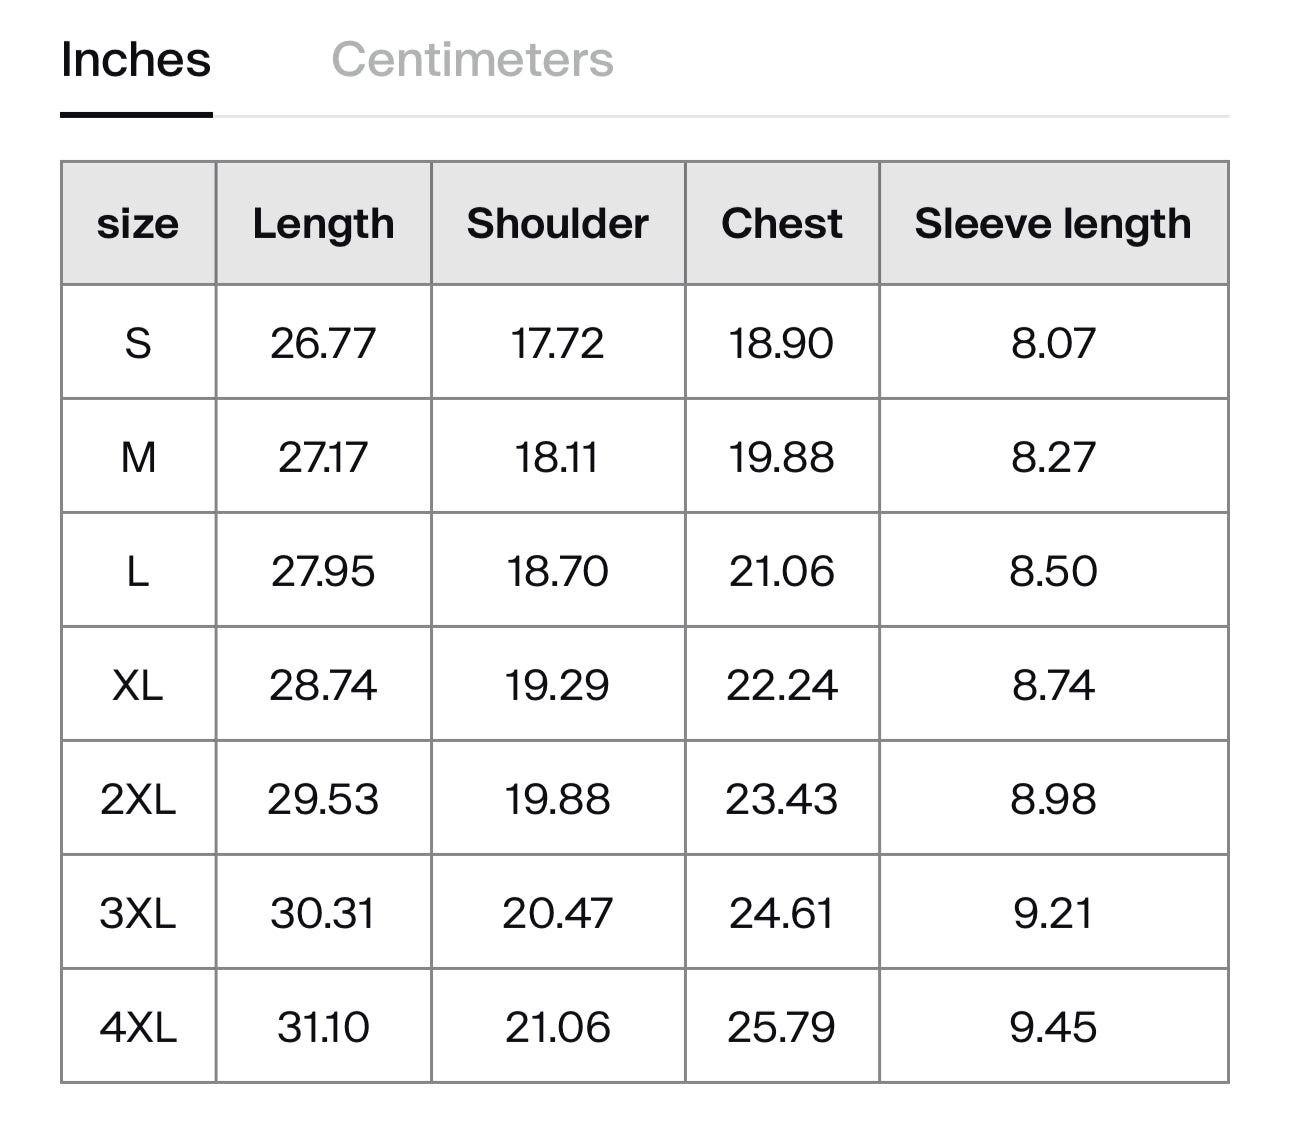Select the M size row label
The image size is (1290, 1136).
point(138,457)
